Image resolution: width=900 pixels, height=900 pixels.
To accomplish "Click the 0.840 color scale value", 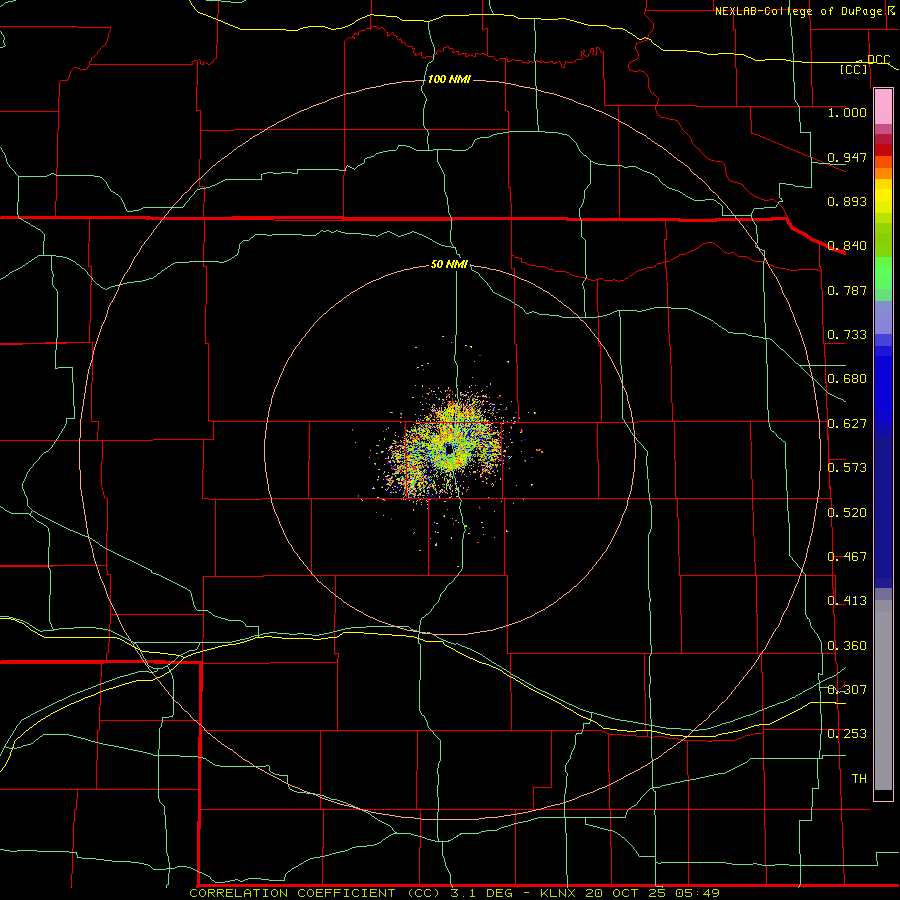I will 847,246.
